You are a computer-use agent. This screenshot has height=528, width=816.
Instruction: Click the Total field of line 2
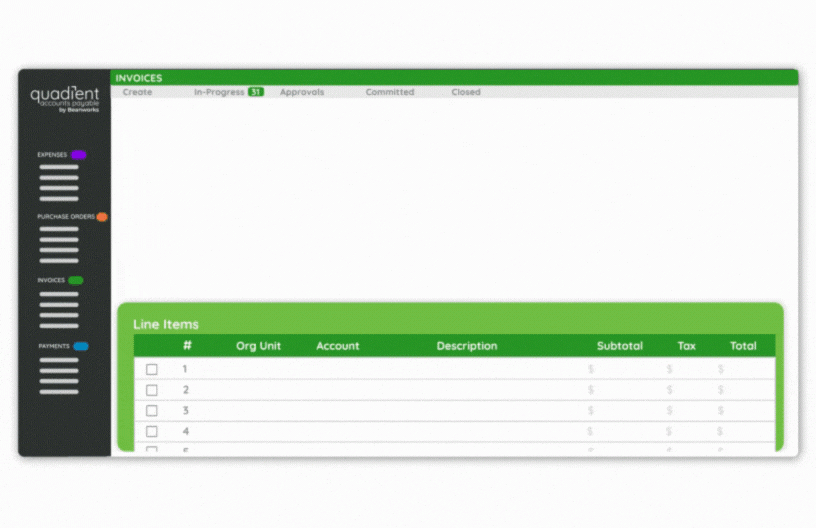click(x=742, y=390)
